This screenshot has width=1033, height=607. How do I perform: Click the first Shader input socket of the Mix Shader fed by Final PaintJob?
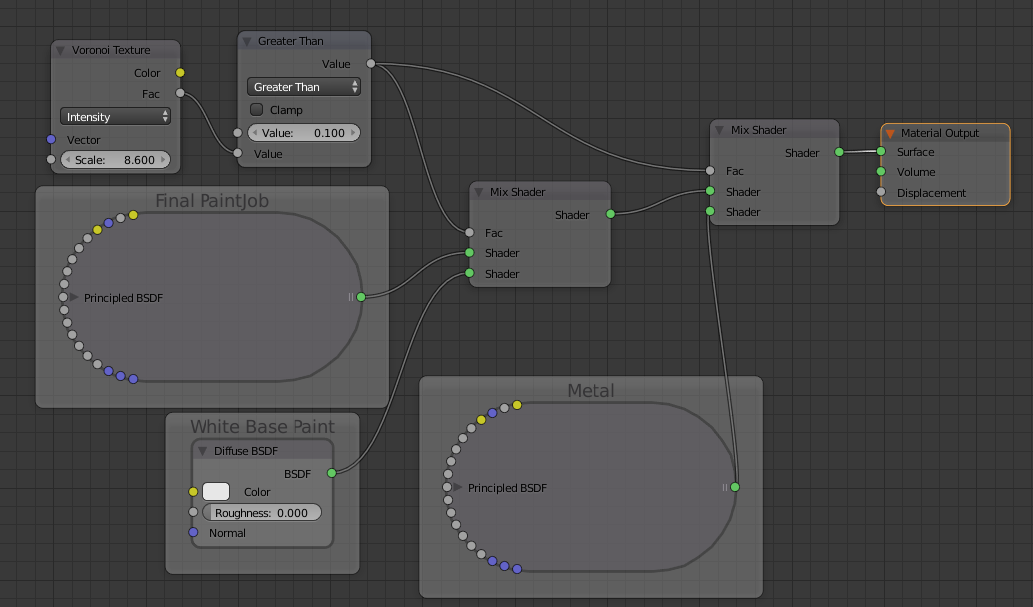point(469,252)
